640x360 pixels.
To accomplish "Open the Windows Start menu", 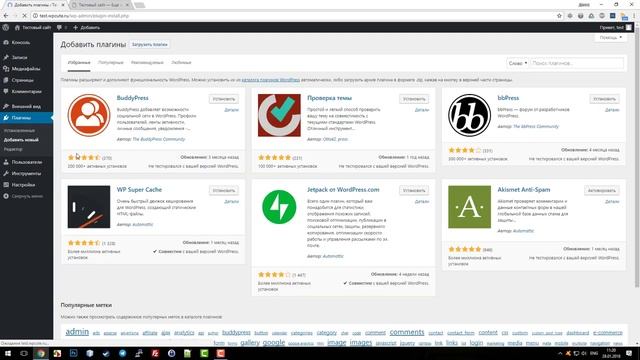I will [x=7, y=353].
